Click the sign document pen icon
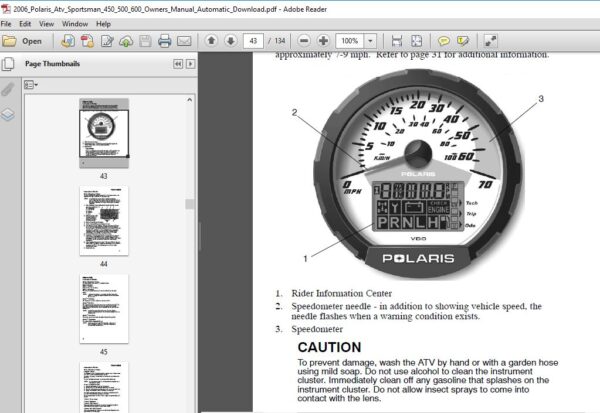Image resolution: width=600 pixels, height=413 pixels. tap(107, 41)
